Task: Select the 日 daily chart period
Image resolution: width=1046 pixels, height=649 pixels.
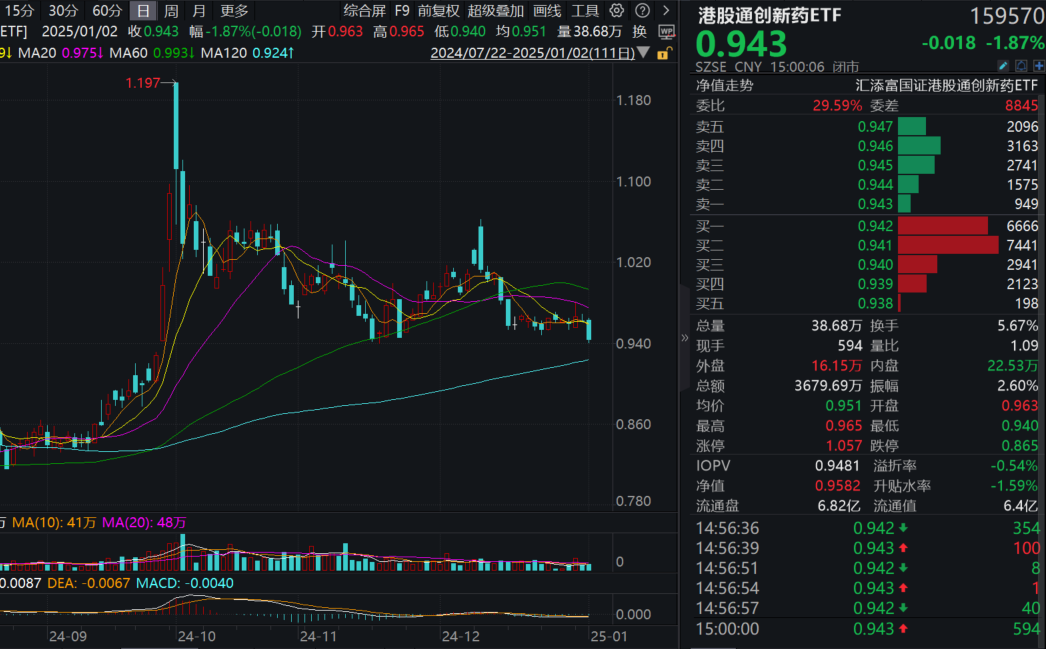Action: 144,11
